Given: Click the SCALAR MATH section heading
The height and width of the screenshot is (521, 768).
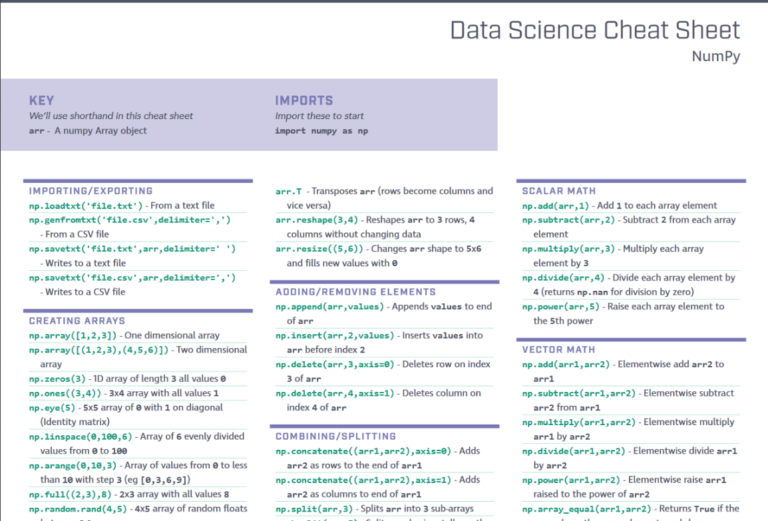Looking at the screenshot, I should [559, 191].
